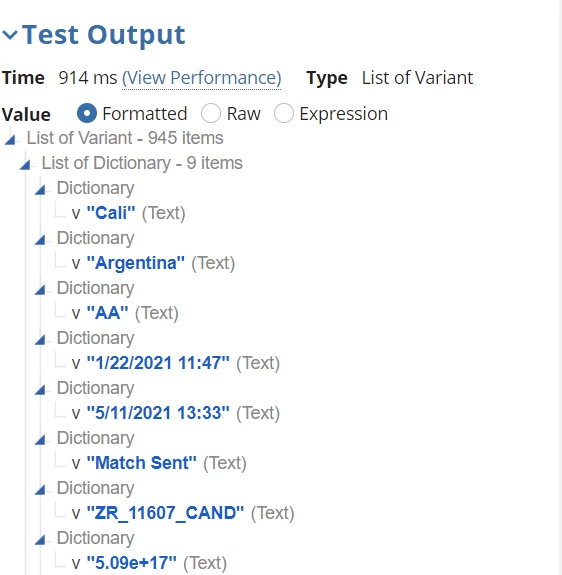
Task: Collapse the Dictionary containing "5.09e+17"
Action: 40,539
